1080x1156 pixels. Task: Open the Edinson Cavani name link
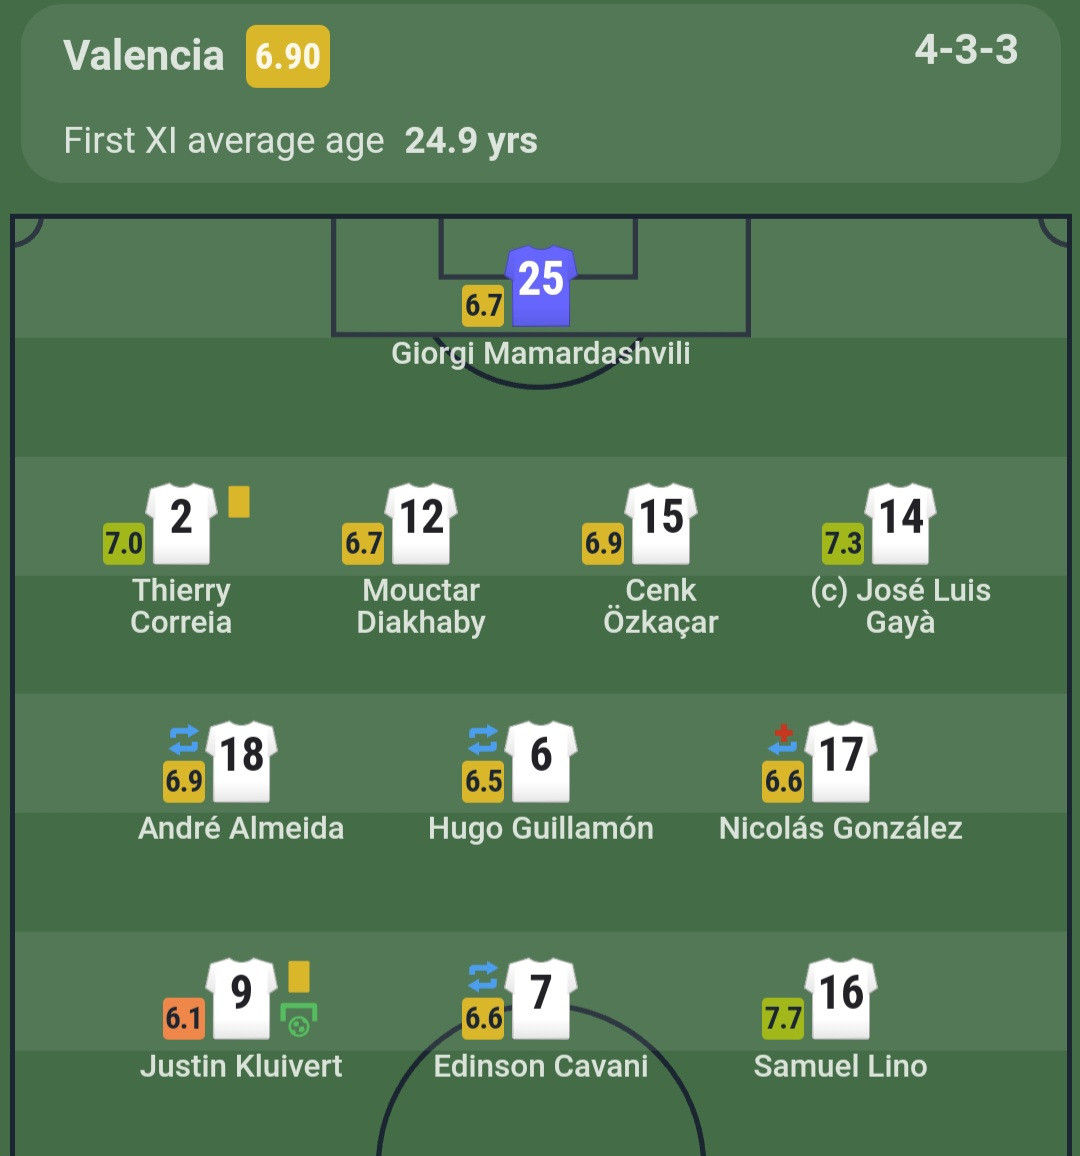pyautogui.click(x=540, y=1066)
